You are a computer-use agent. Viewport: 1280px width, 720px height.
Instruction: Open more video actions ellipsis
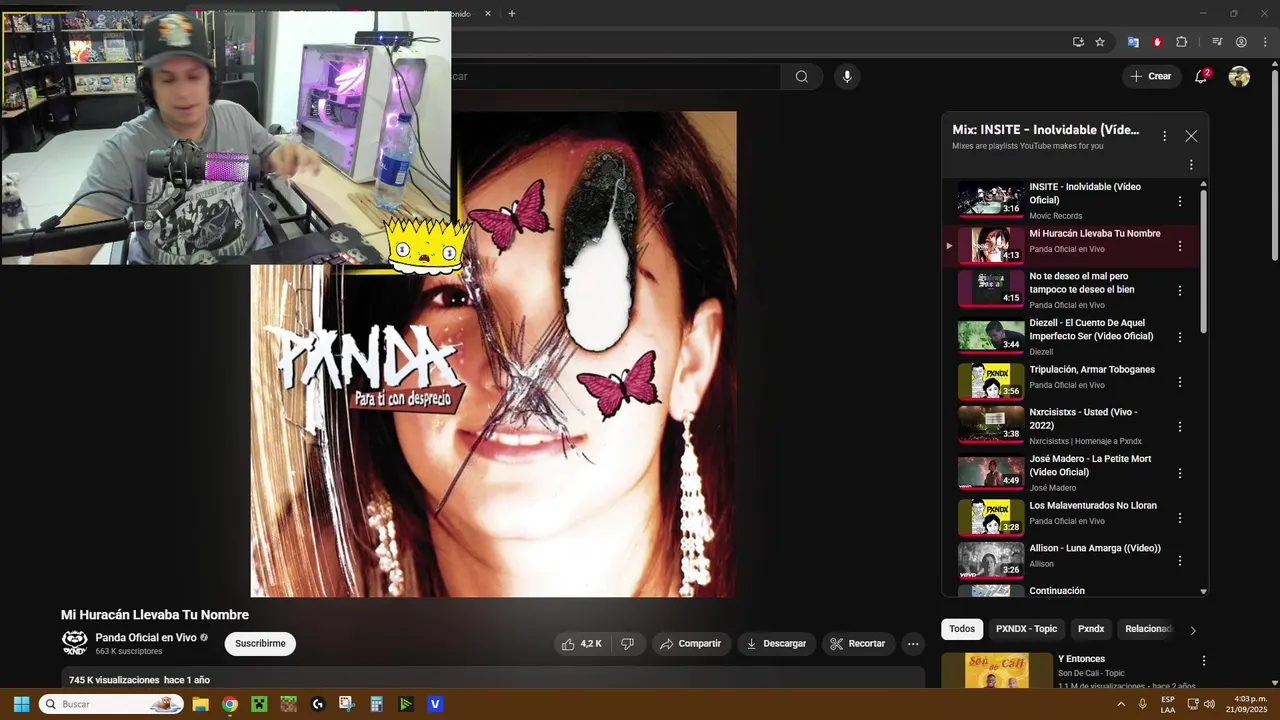pyautogui.click(x=913, y=644)
